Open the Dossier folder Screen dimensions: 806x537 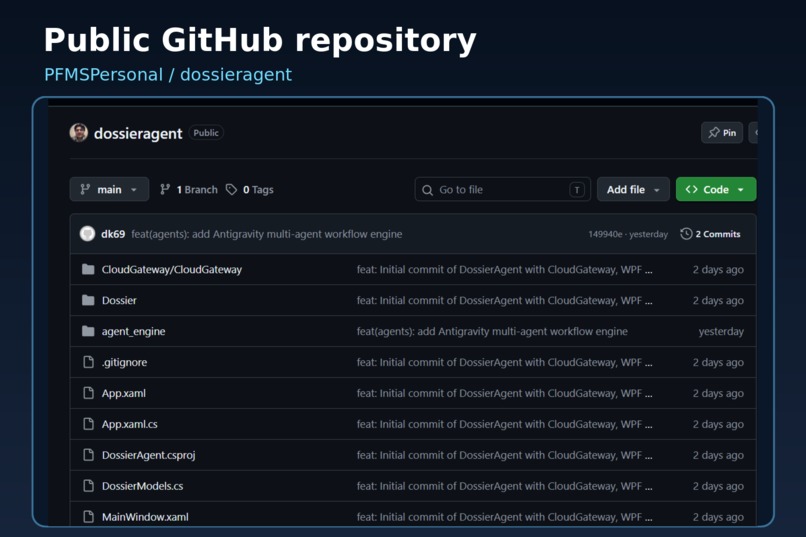click(119, 300)
